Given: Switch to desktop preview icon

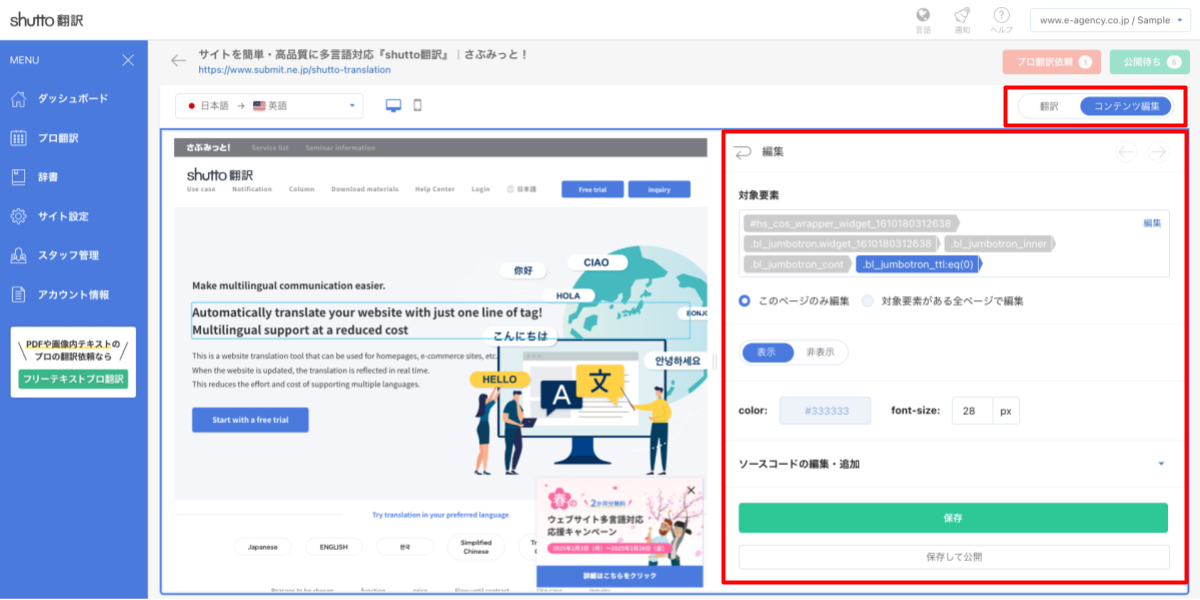Looking at the screenshot, I should [394, 105].
